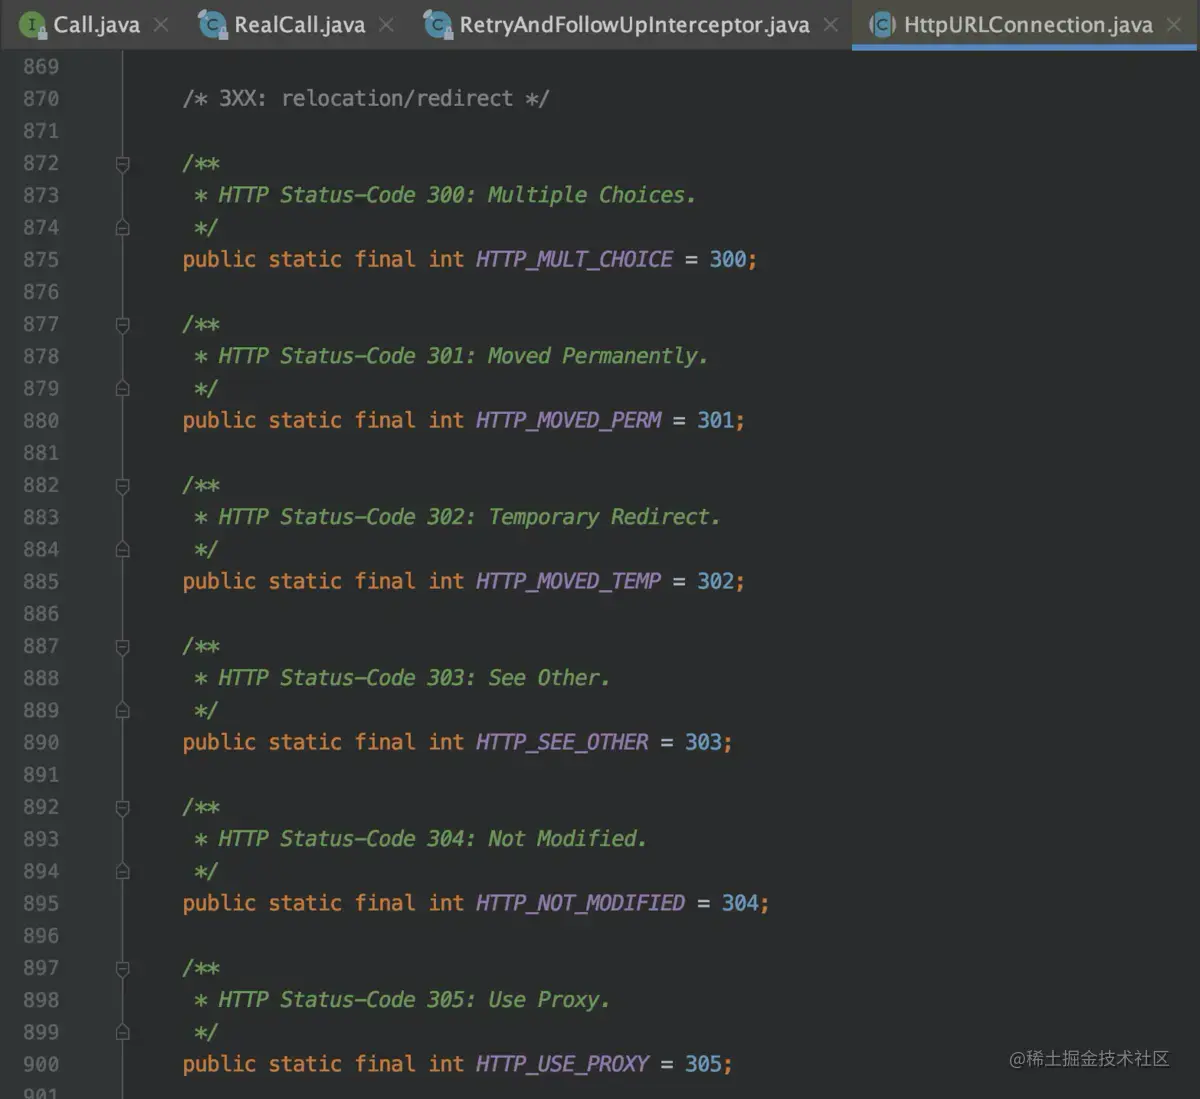The width and height of the screenshot is (1200, 1099).
Task: Click line number 875 in gutter
Action: click(x=41, y=260)
